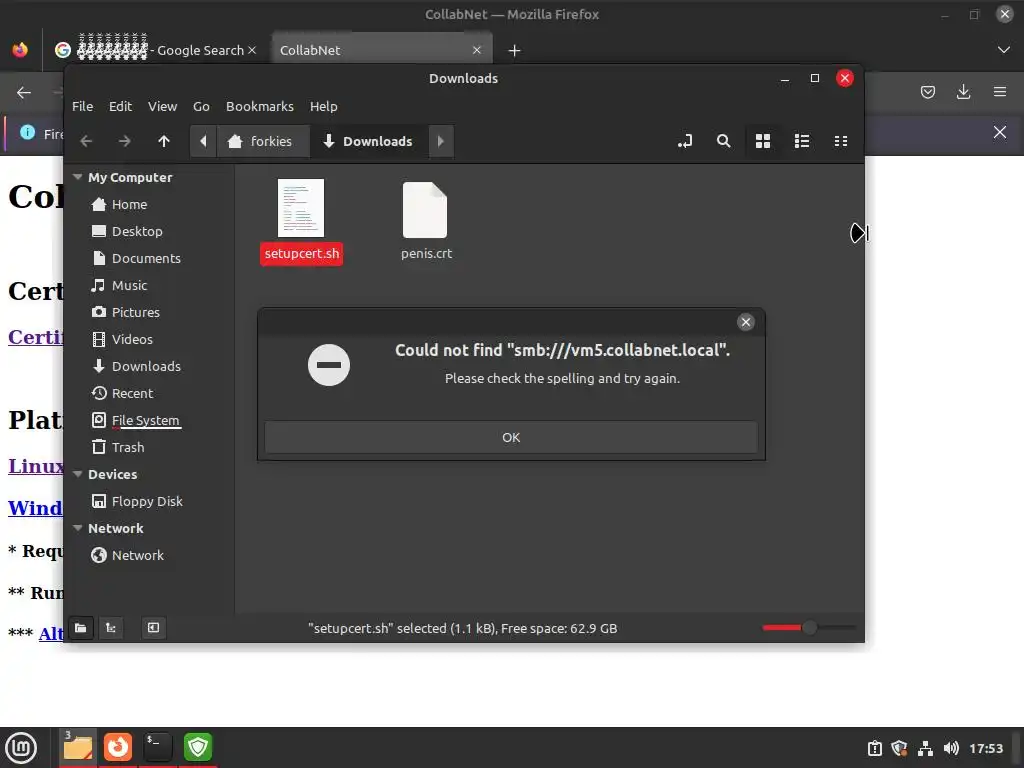Open the network tray icon
This screenshot has height=768, width=1024.
[x=925, y=748]
